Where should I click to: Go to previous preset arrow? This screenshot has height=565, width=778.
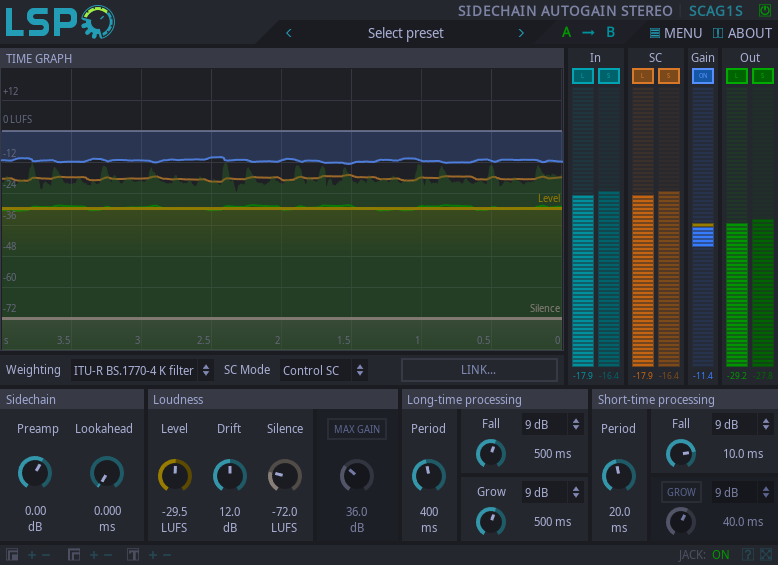pos(289,33)
